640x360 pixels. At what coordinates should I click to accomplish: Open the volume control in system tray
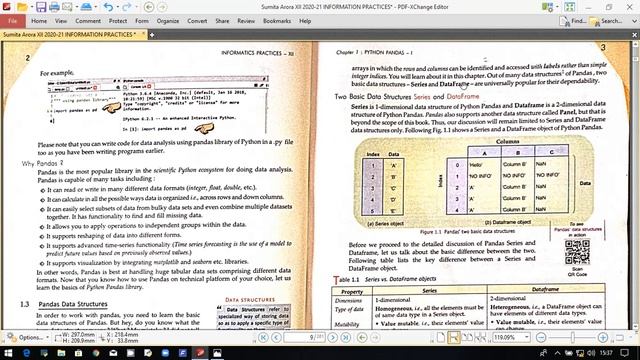pos(591,353)
